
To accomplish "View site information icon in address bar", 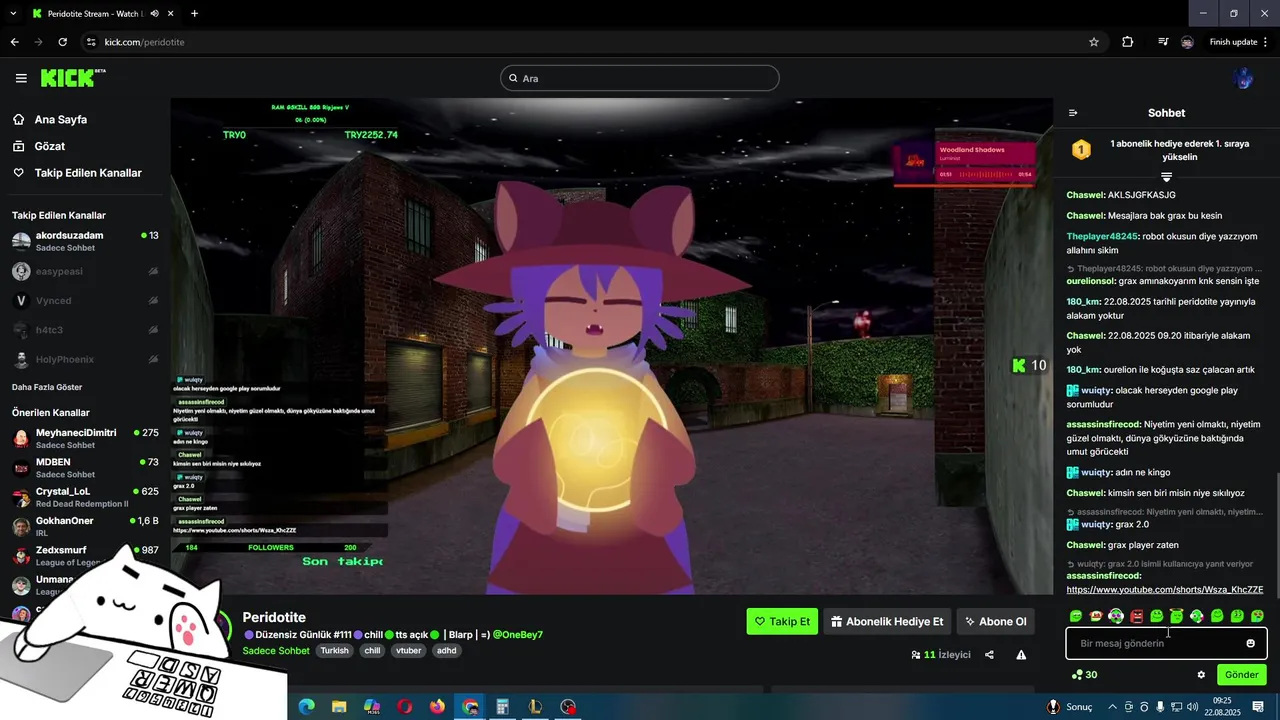I will 91,42.
